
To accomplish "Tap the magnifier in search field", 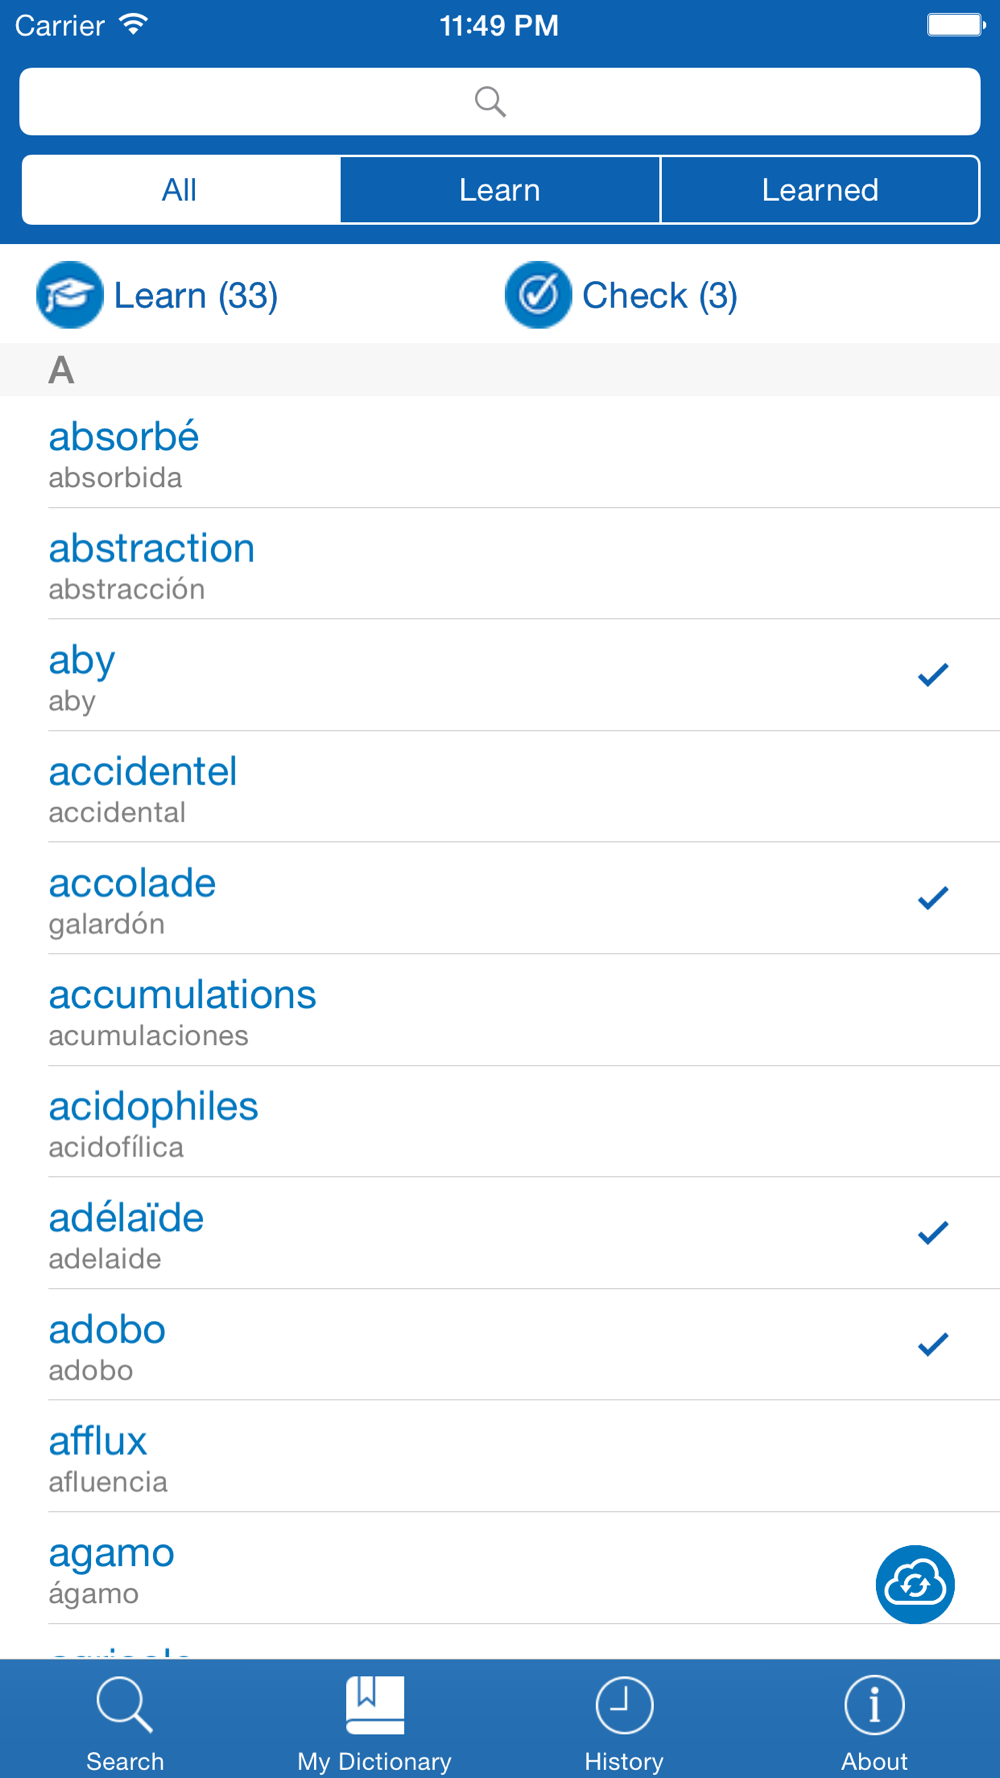I will point(490,101).
